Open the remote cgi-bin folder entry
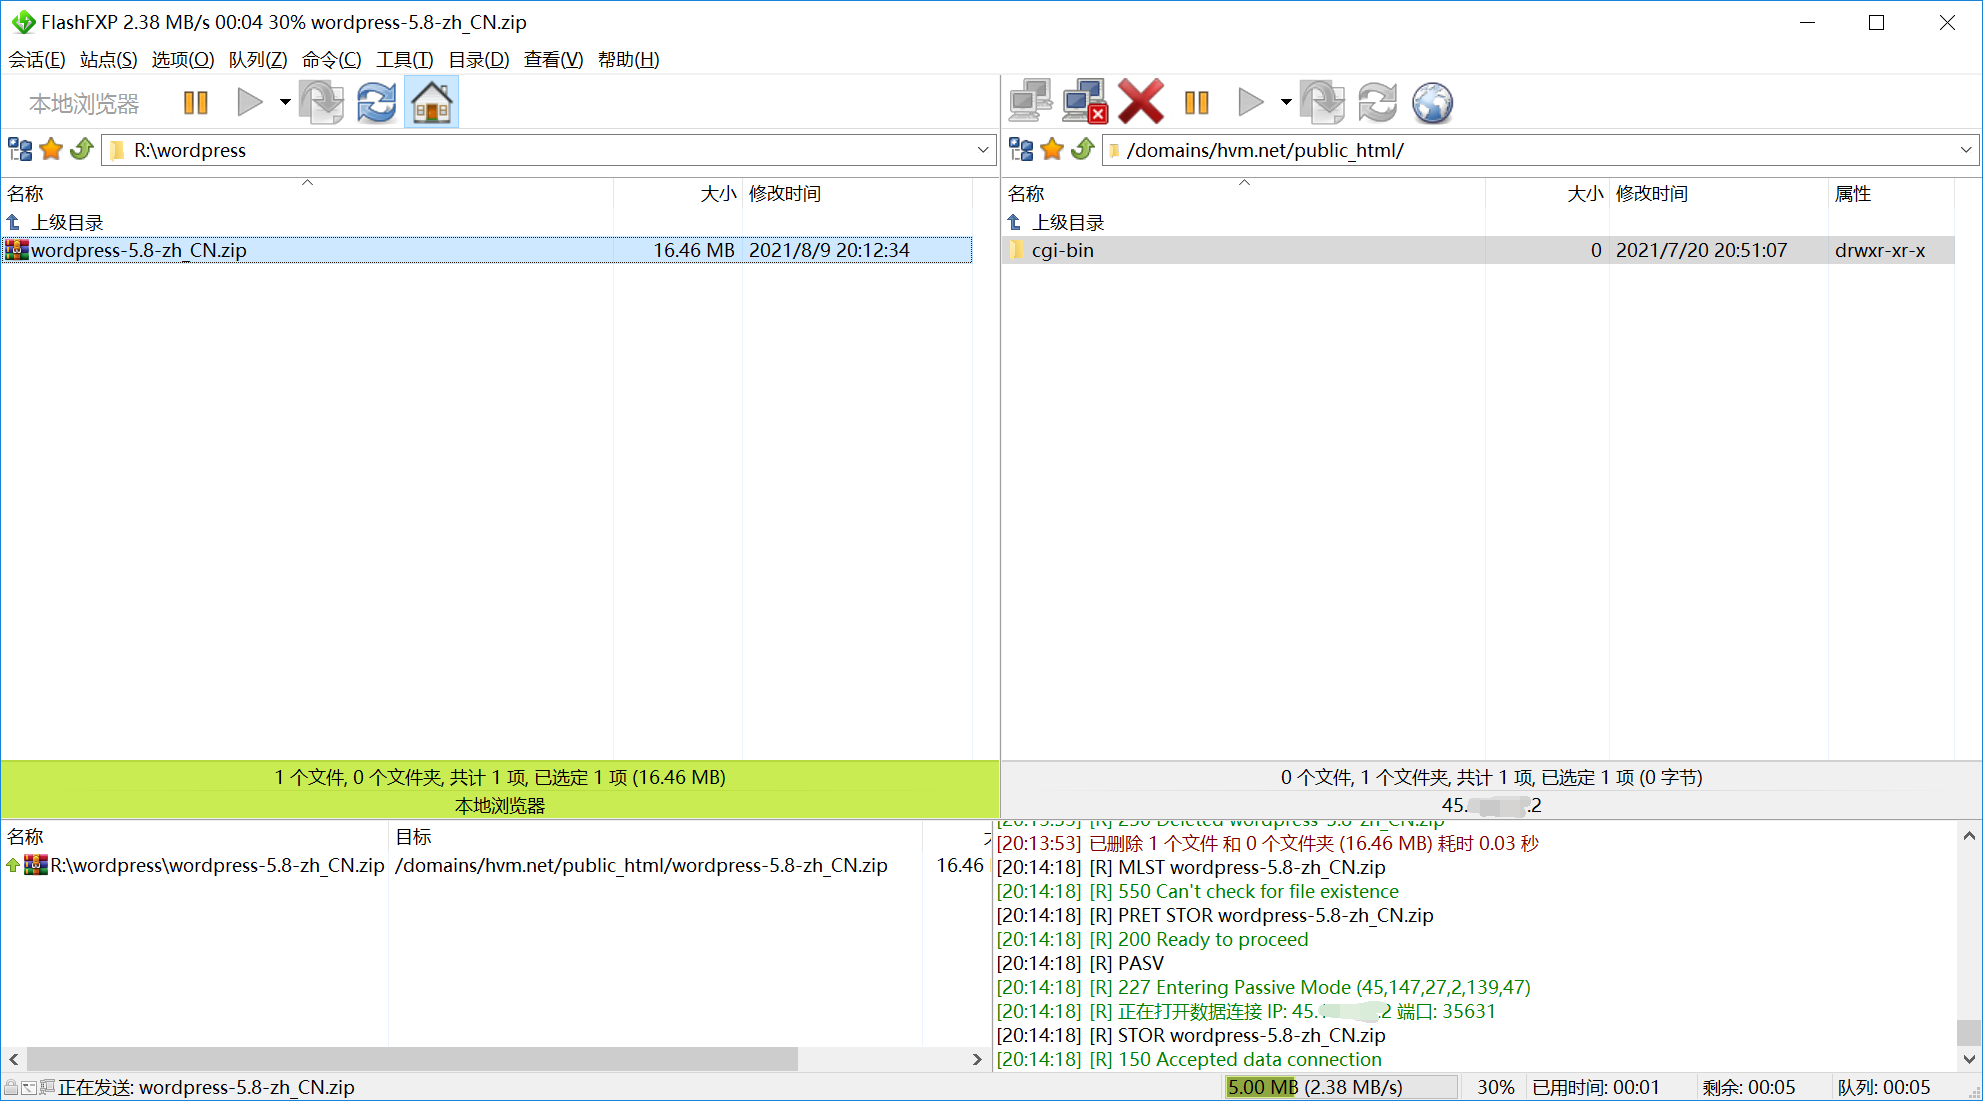Image resolution: width=1983 pixels, height=1101 pixels. pos(1062,250)
